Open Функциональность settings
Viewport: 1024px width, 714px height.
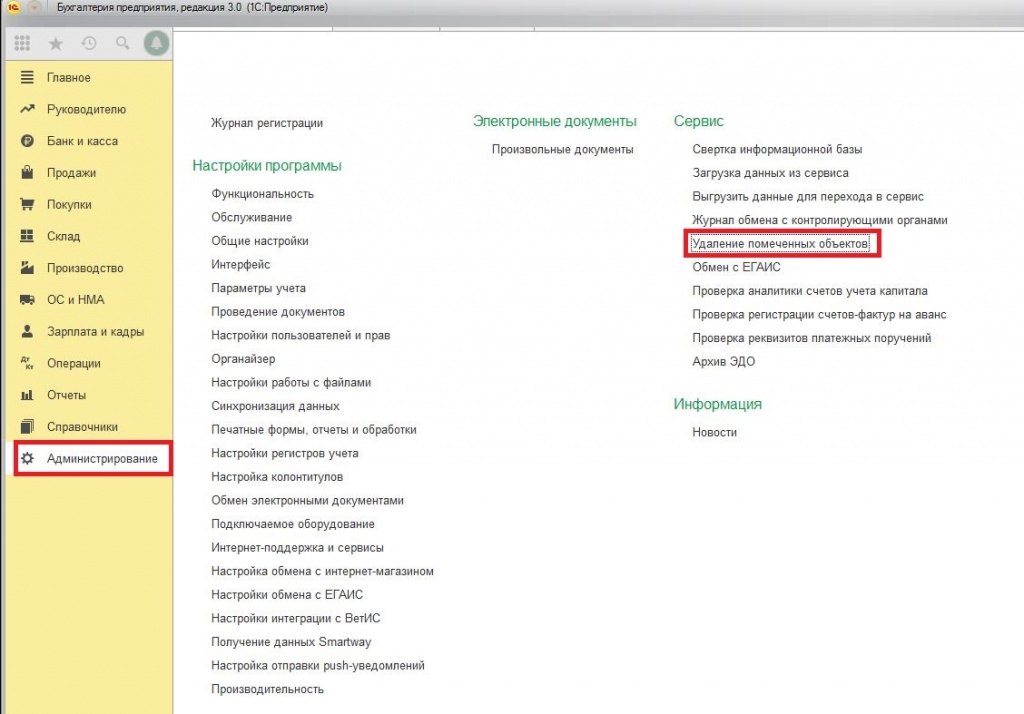tap(262, 194)
